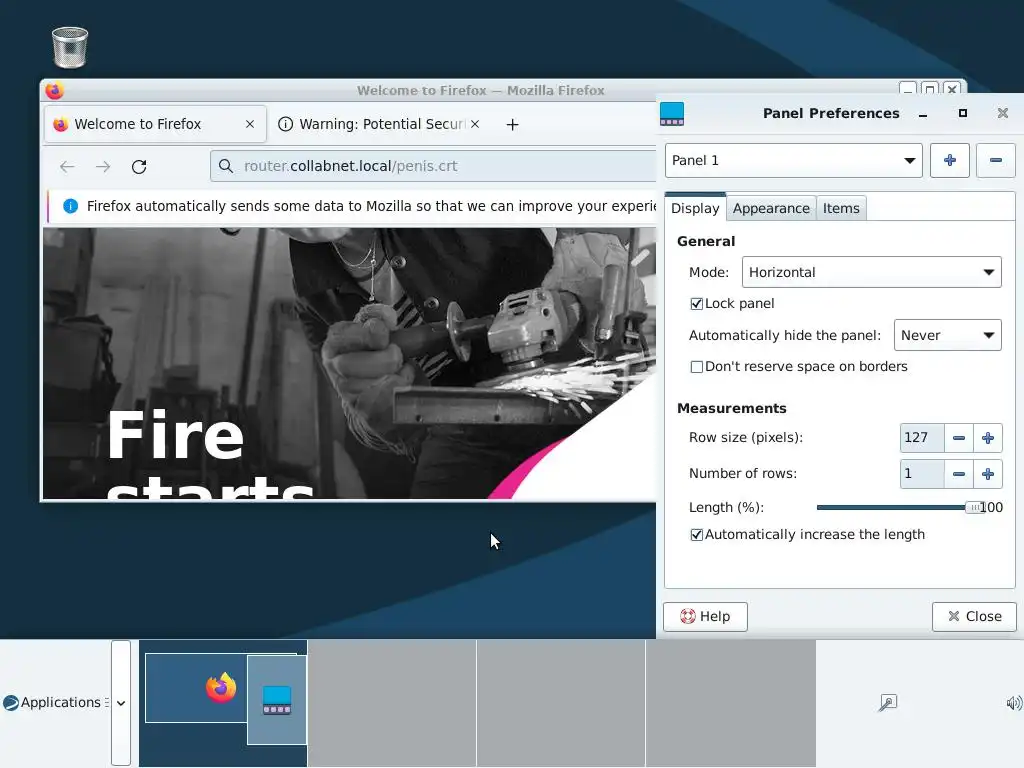The image size is (1024, 768).
Task: Switch to the fourth workspace
Action: pos(731,703)
